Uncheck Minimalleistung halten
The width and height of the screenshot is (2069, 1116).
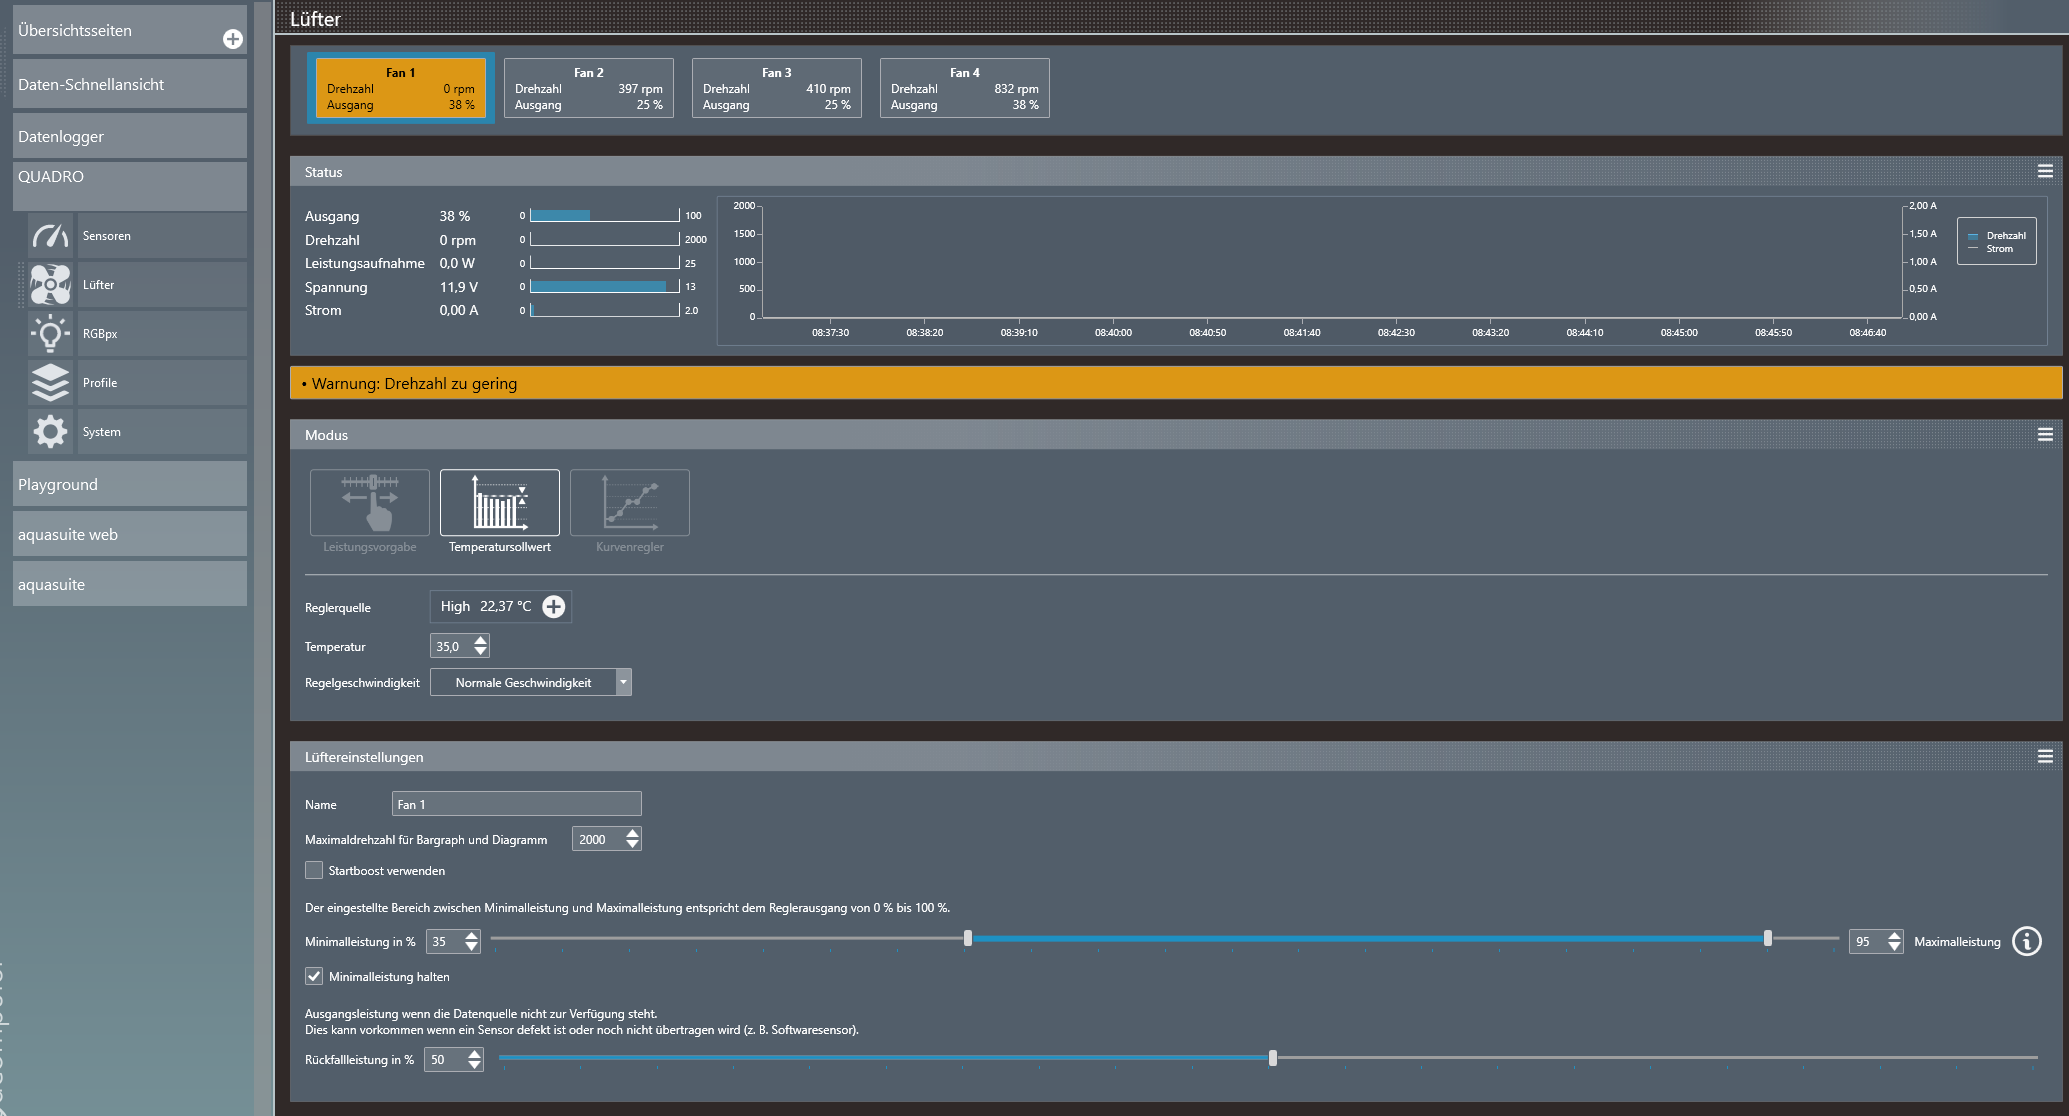314,976
